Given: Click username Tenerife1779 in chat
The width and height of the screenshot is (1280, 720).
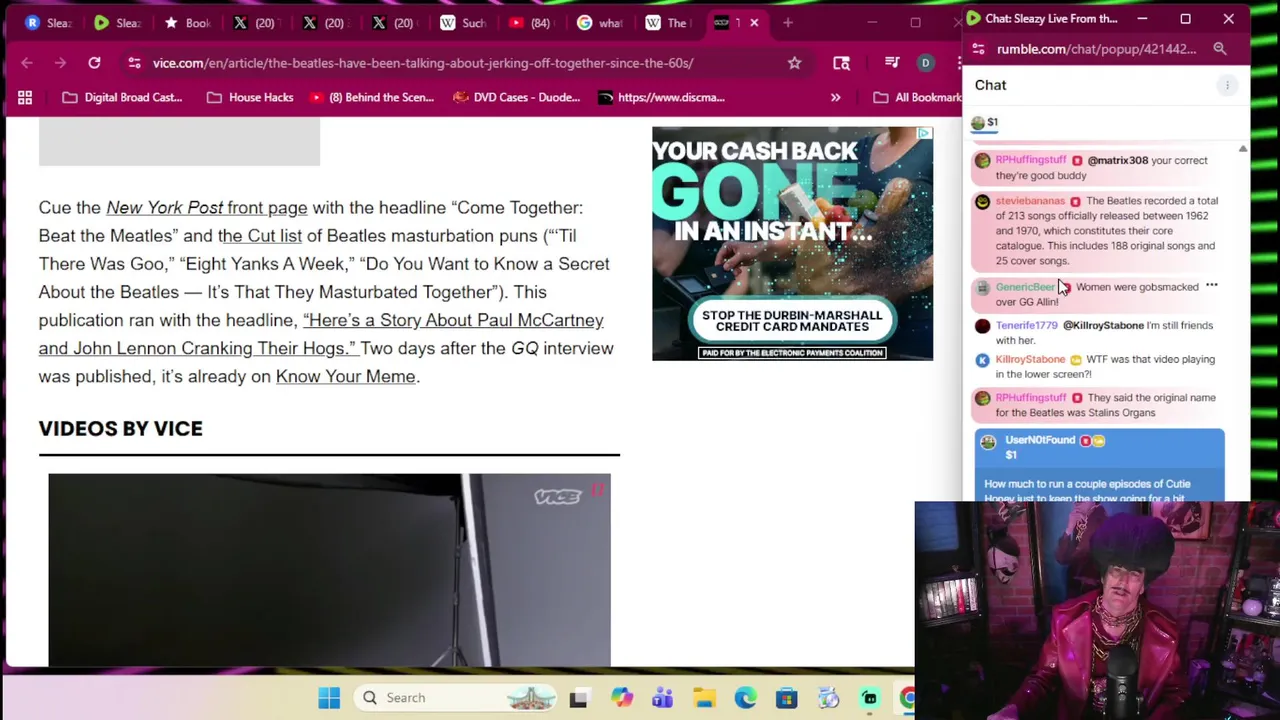Looking at the screenshot, I should (x=1026, y=325).
